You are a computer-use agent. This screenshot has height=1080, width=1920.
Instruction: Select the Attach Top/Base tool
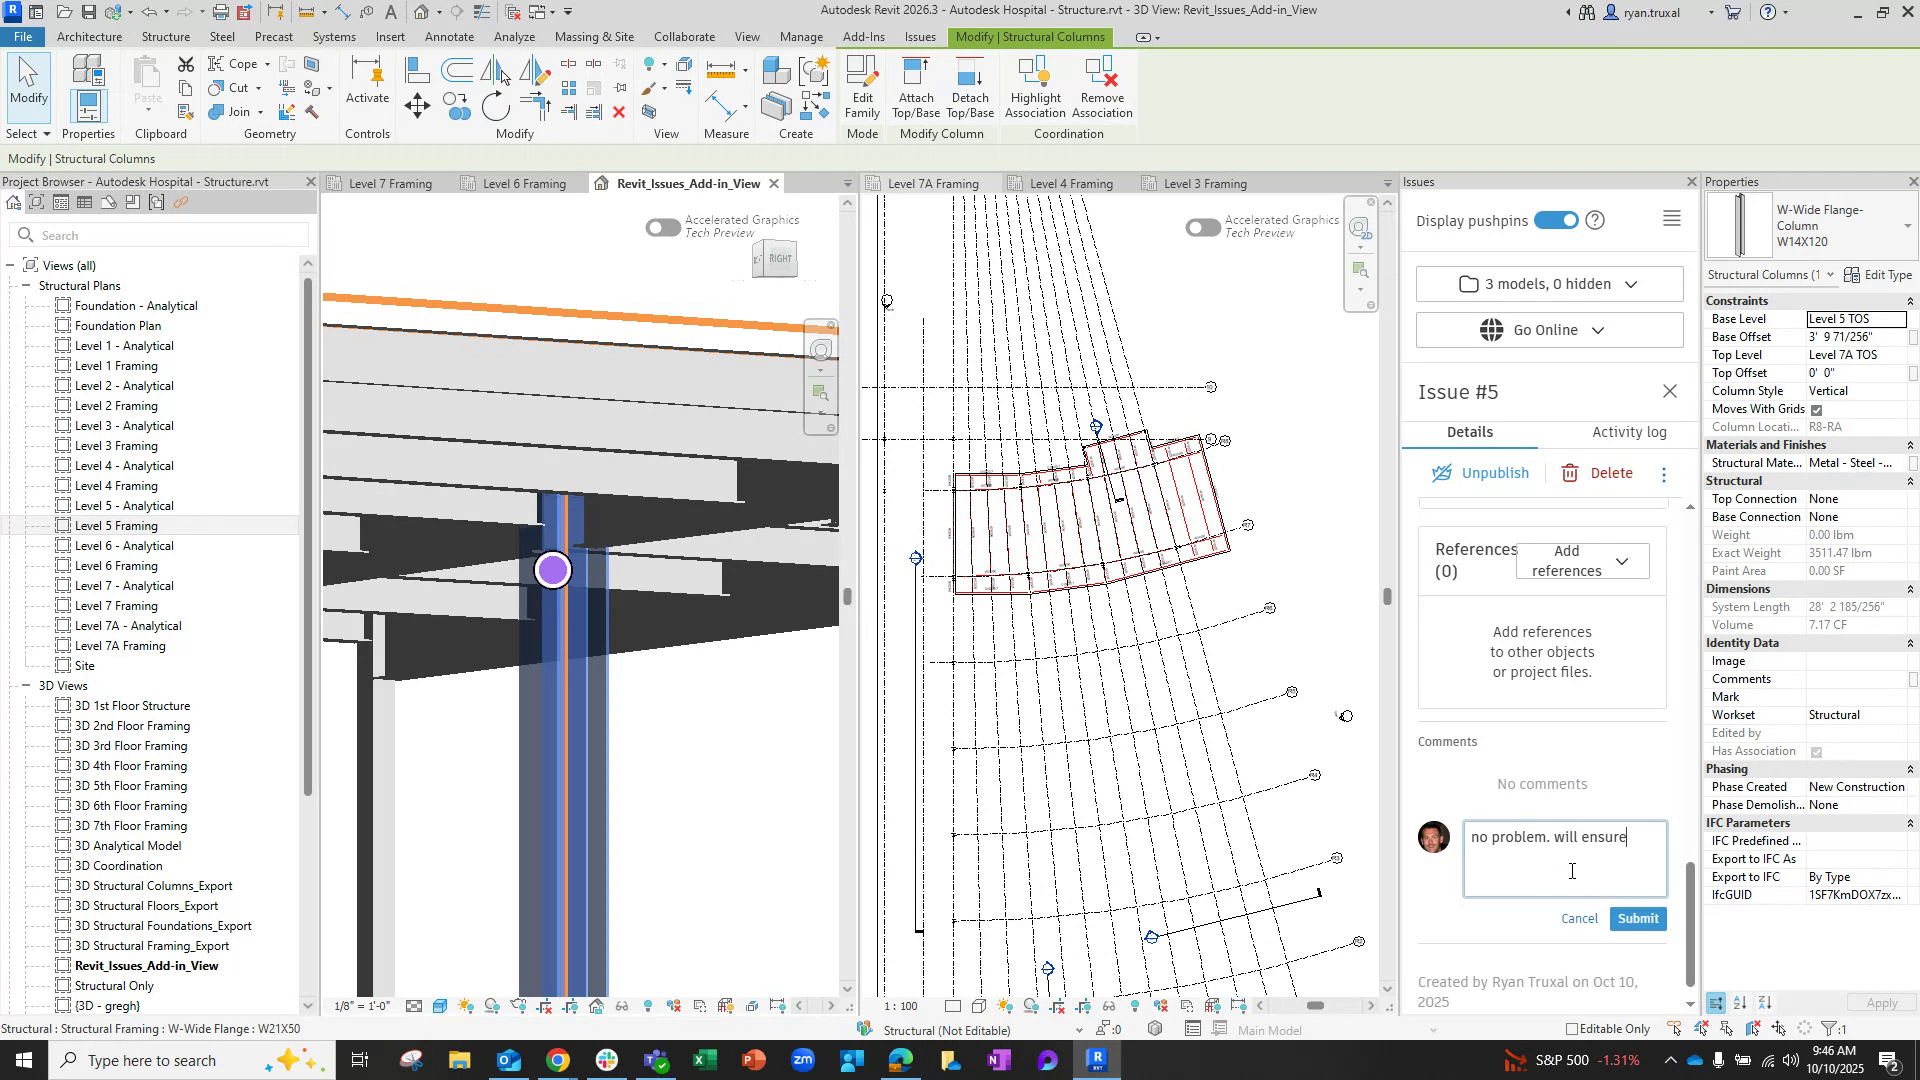tap(914, 88)
